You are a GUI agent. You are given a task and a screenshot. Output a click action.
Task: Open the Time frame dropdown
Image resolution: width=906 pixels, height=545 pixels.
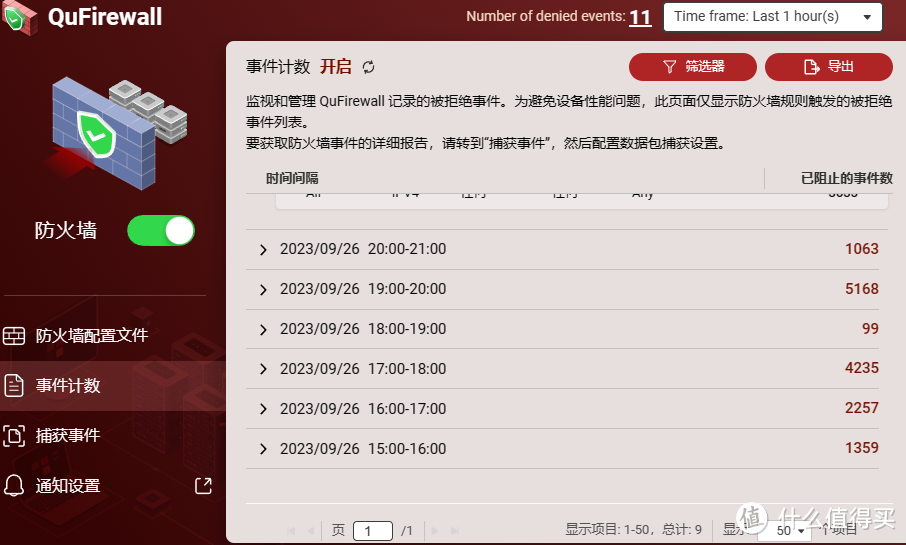pos(773,17)
